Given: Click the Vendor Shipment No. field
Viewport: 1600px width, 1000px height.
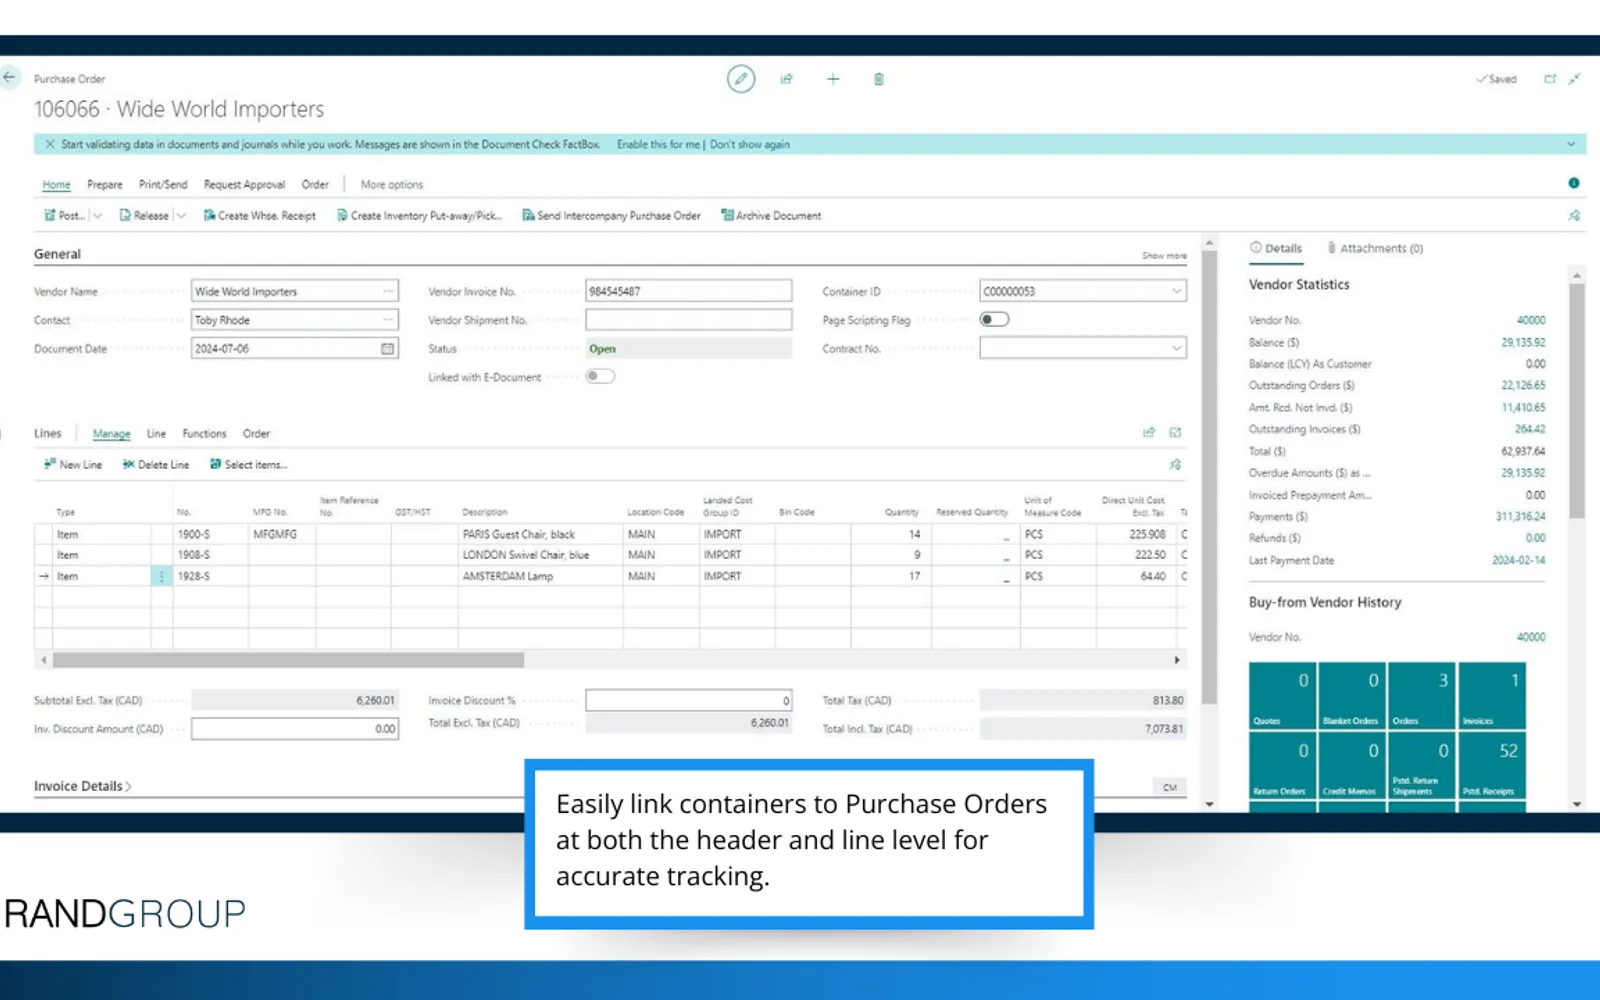Looking at the screenshot, I should pos(688,320).
